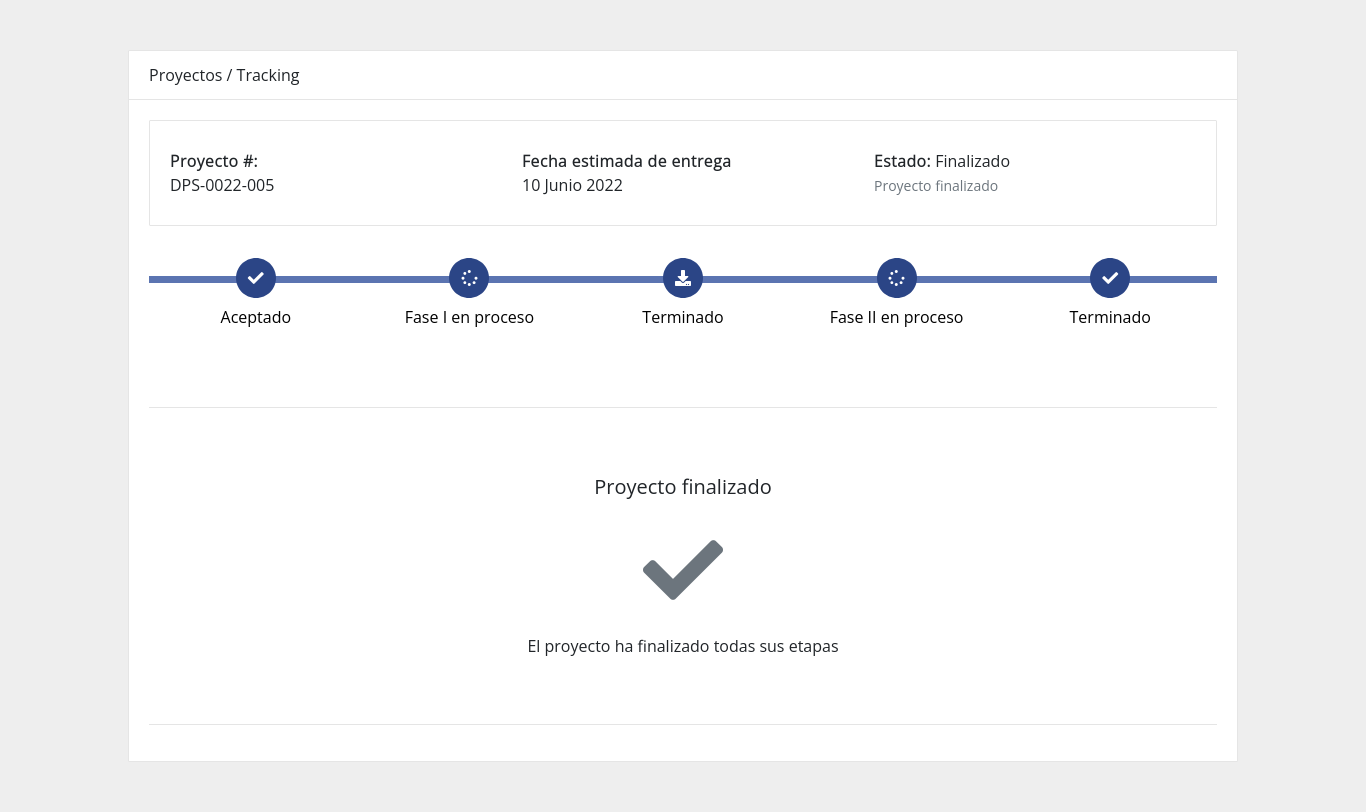Screen dimensions: 1366x812
Task: Expand the project info card DPS-0022-005
Action: click(x=222, y=185)
